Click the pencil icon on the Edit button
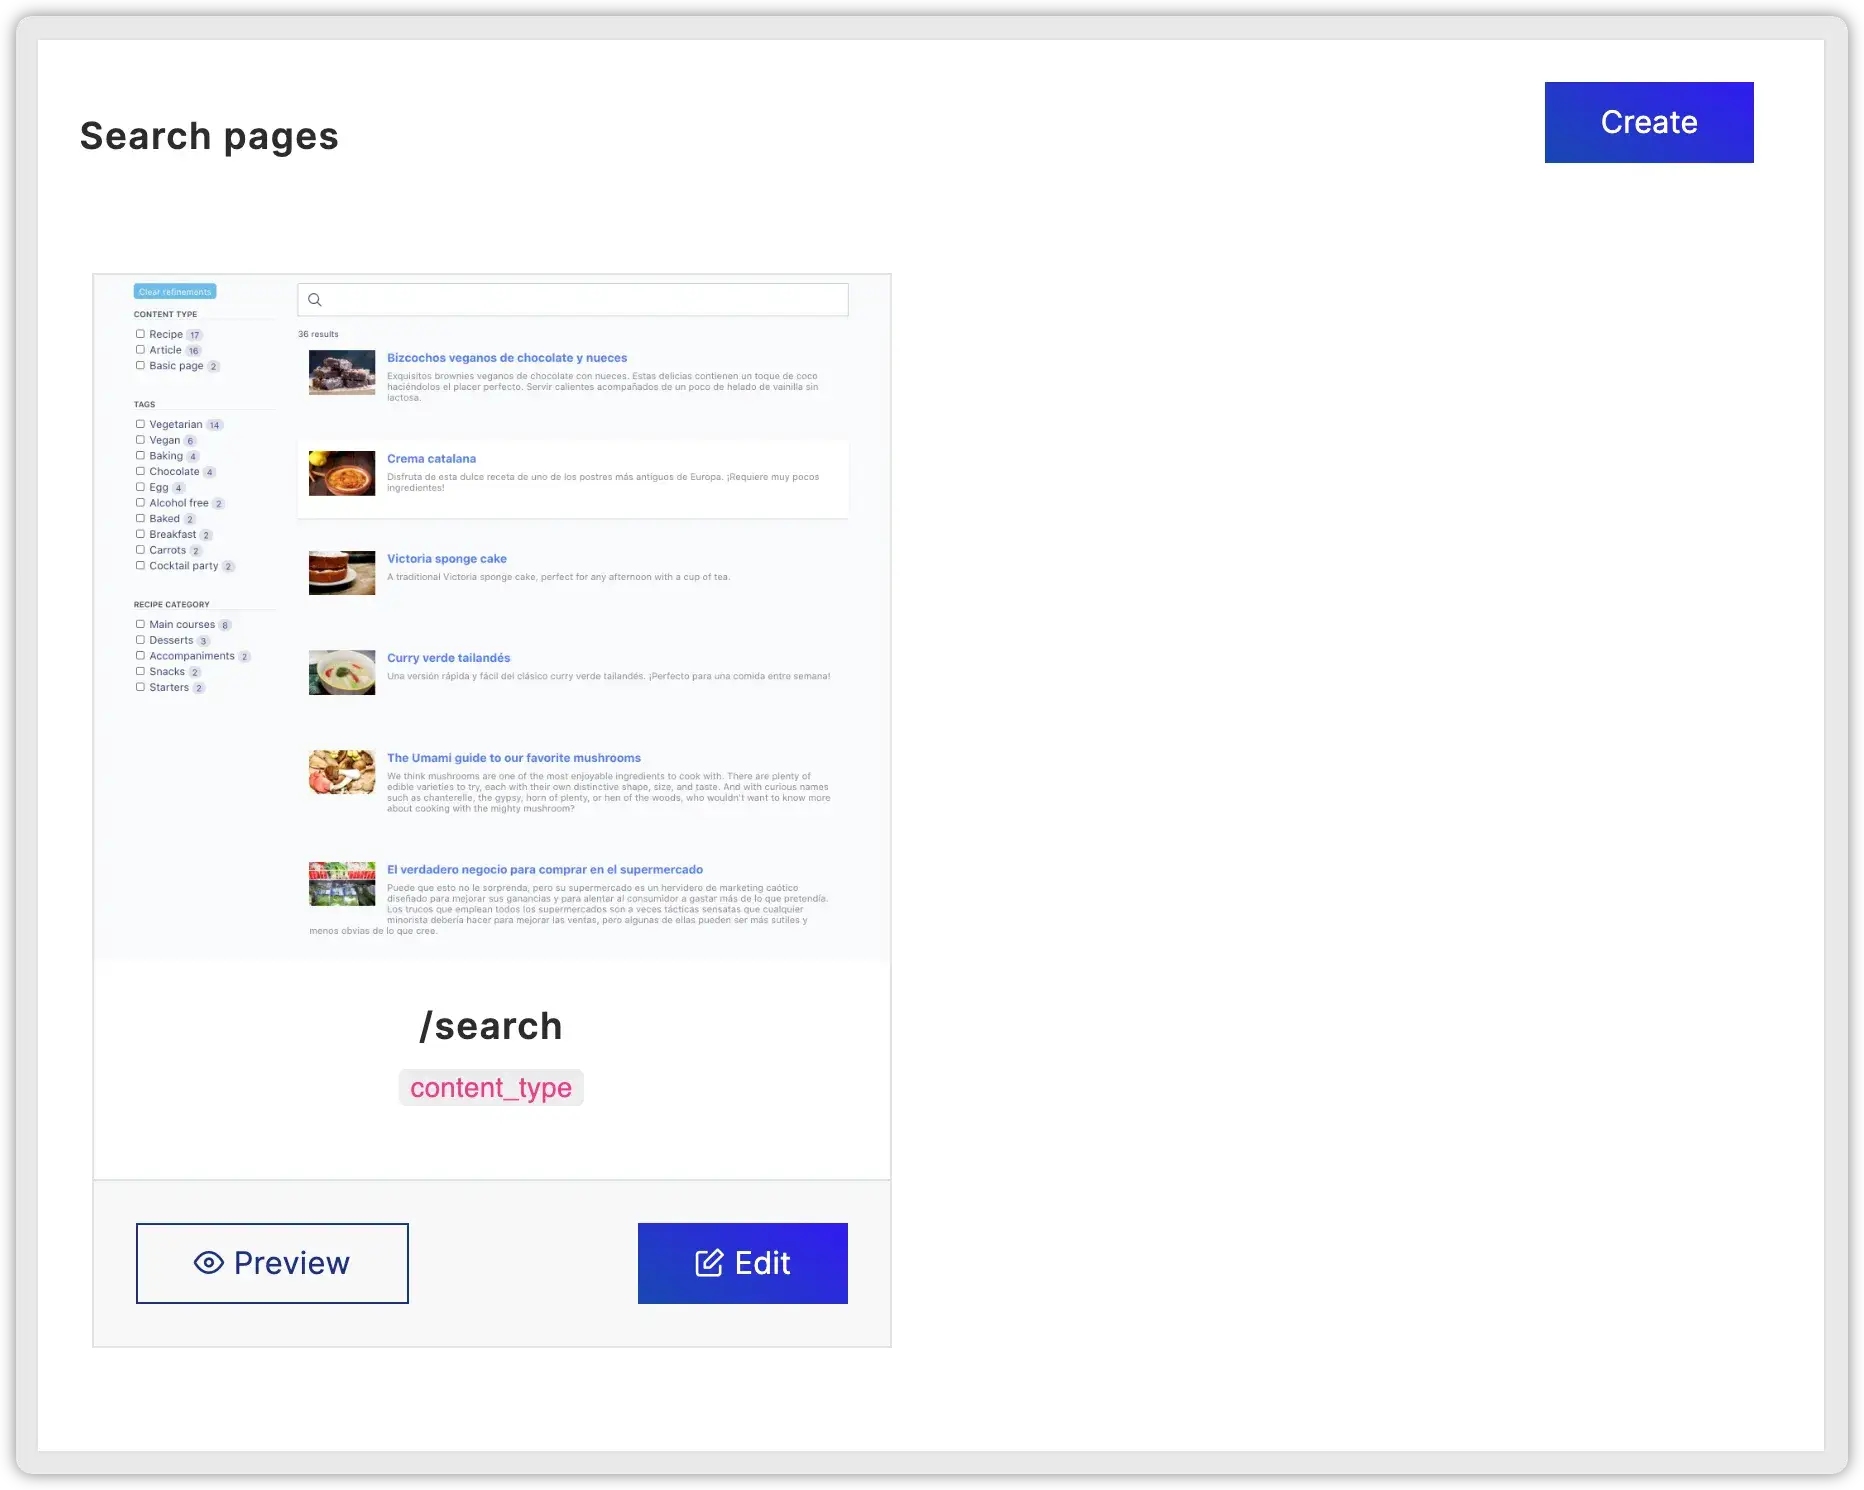 [710, 1263]
